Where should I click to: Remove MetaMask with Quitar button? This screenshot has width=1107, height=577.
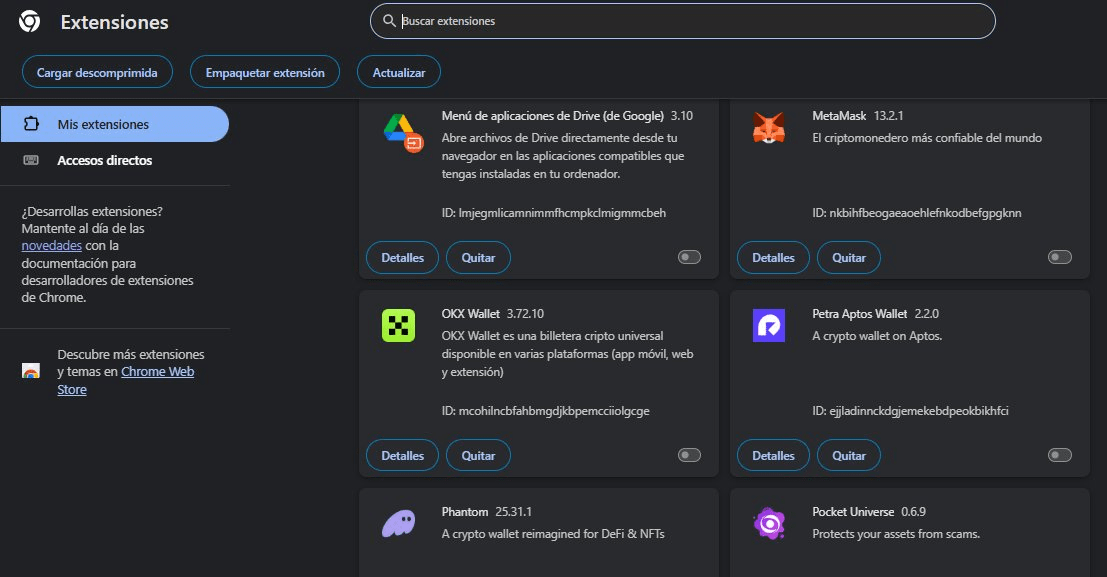click(x=849, y=258)
